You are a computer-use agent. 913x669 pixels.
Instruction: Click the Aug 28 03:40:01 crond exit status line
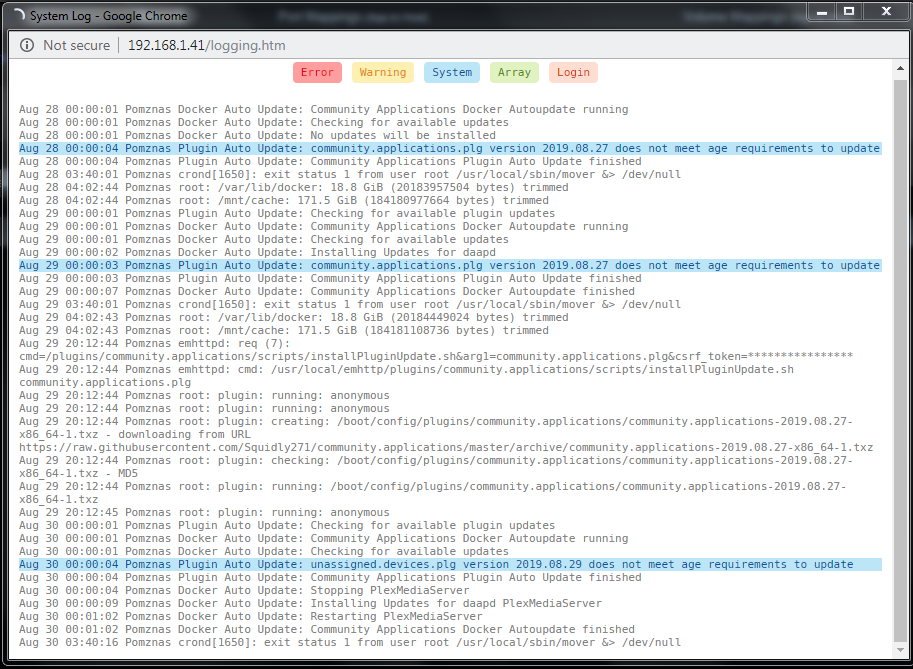pos(350,174)
